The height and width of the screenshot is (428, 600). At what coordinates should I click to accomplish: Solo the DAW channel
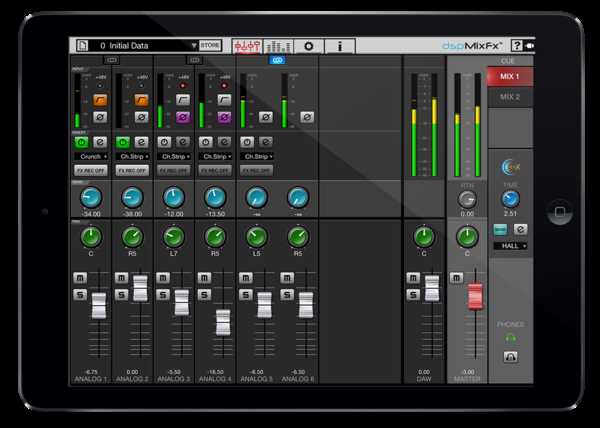413,295
